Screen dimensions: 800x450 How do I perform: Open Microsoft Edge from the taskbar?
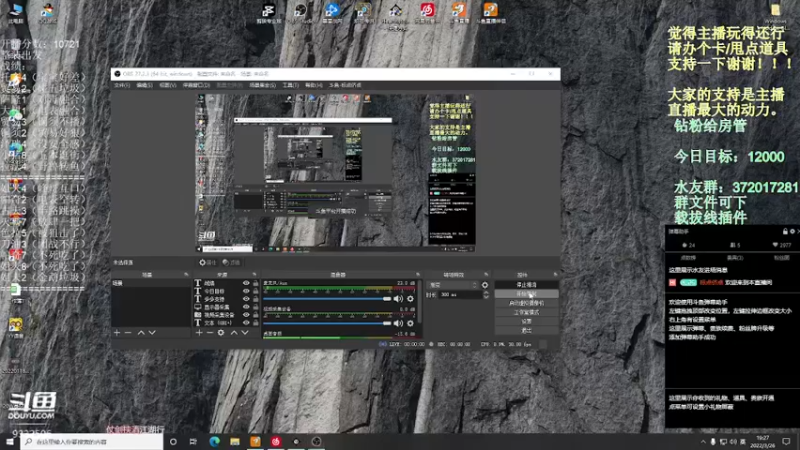point(214,442)
